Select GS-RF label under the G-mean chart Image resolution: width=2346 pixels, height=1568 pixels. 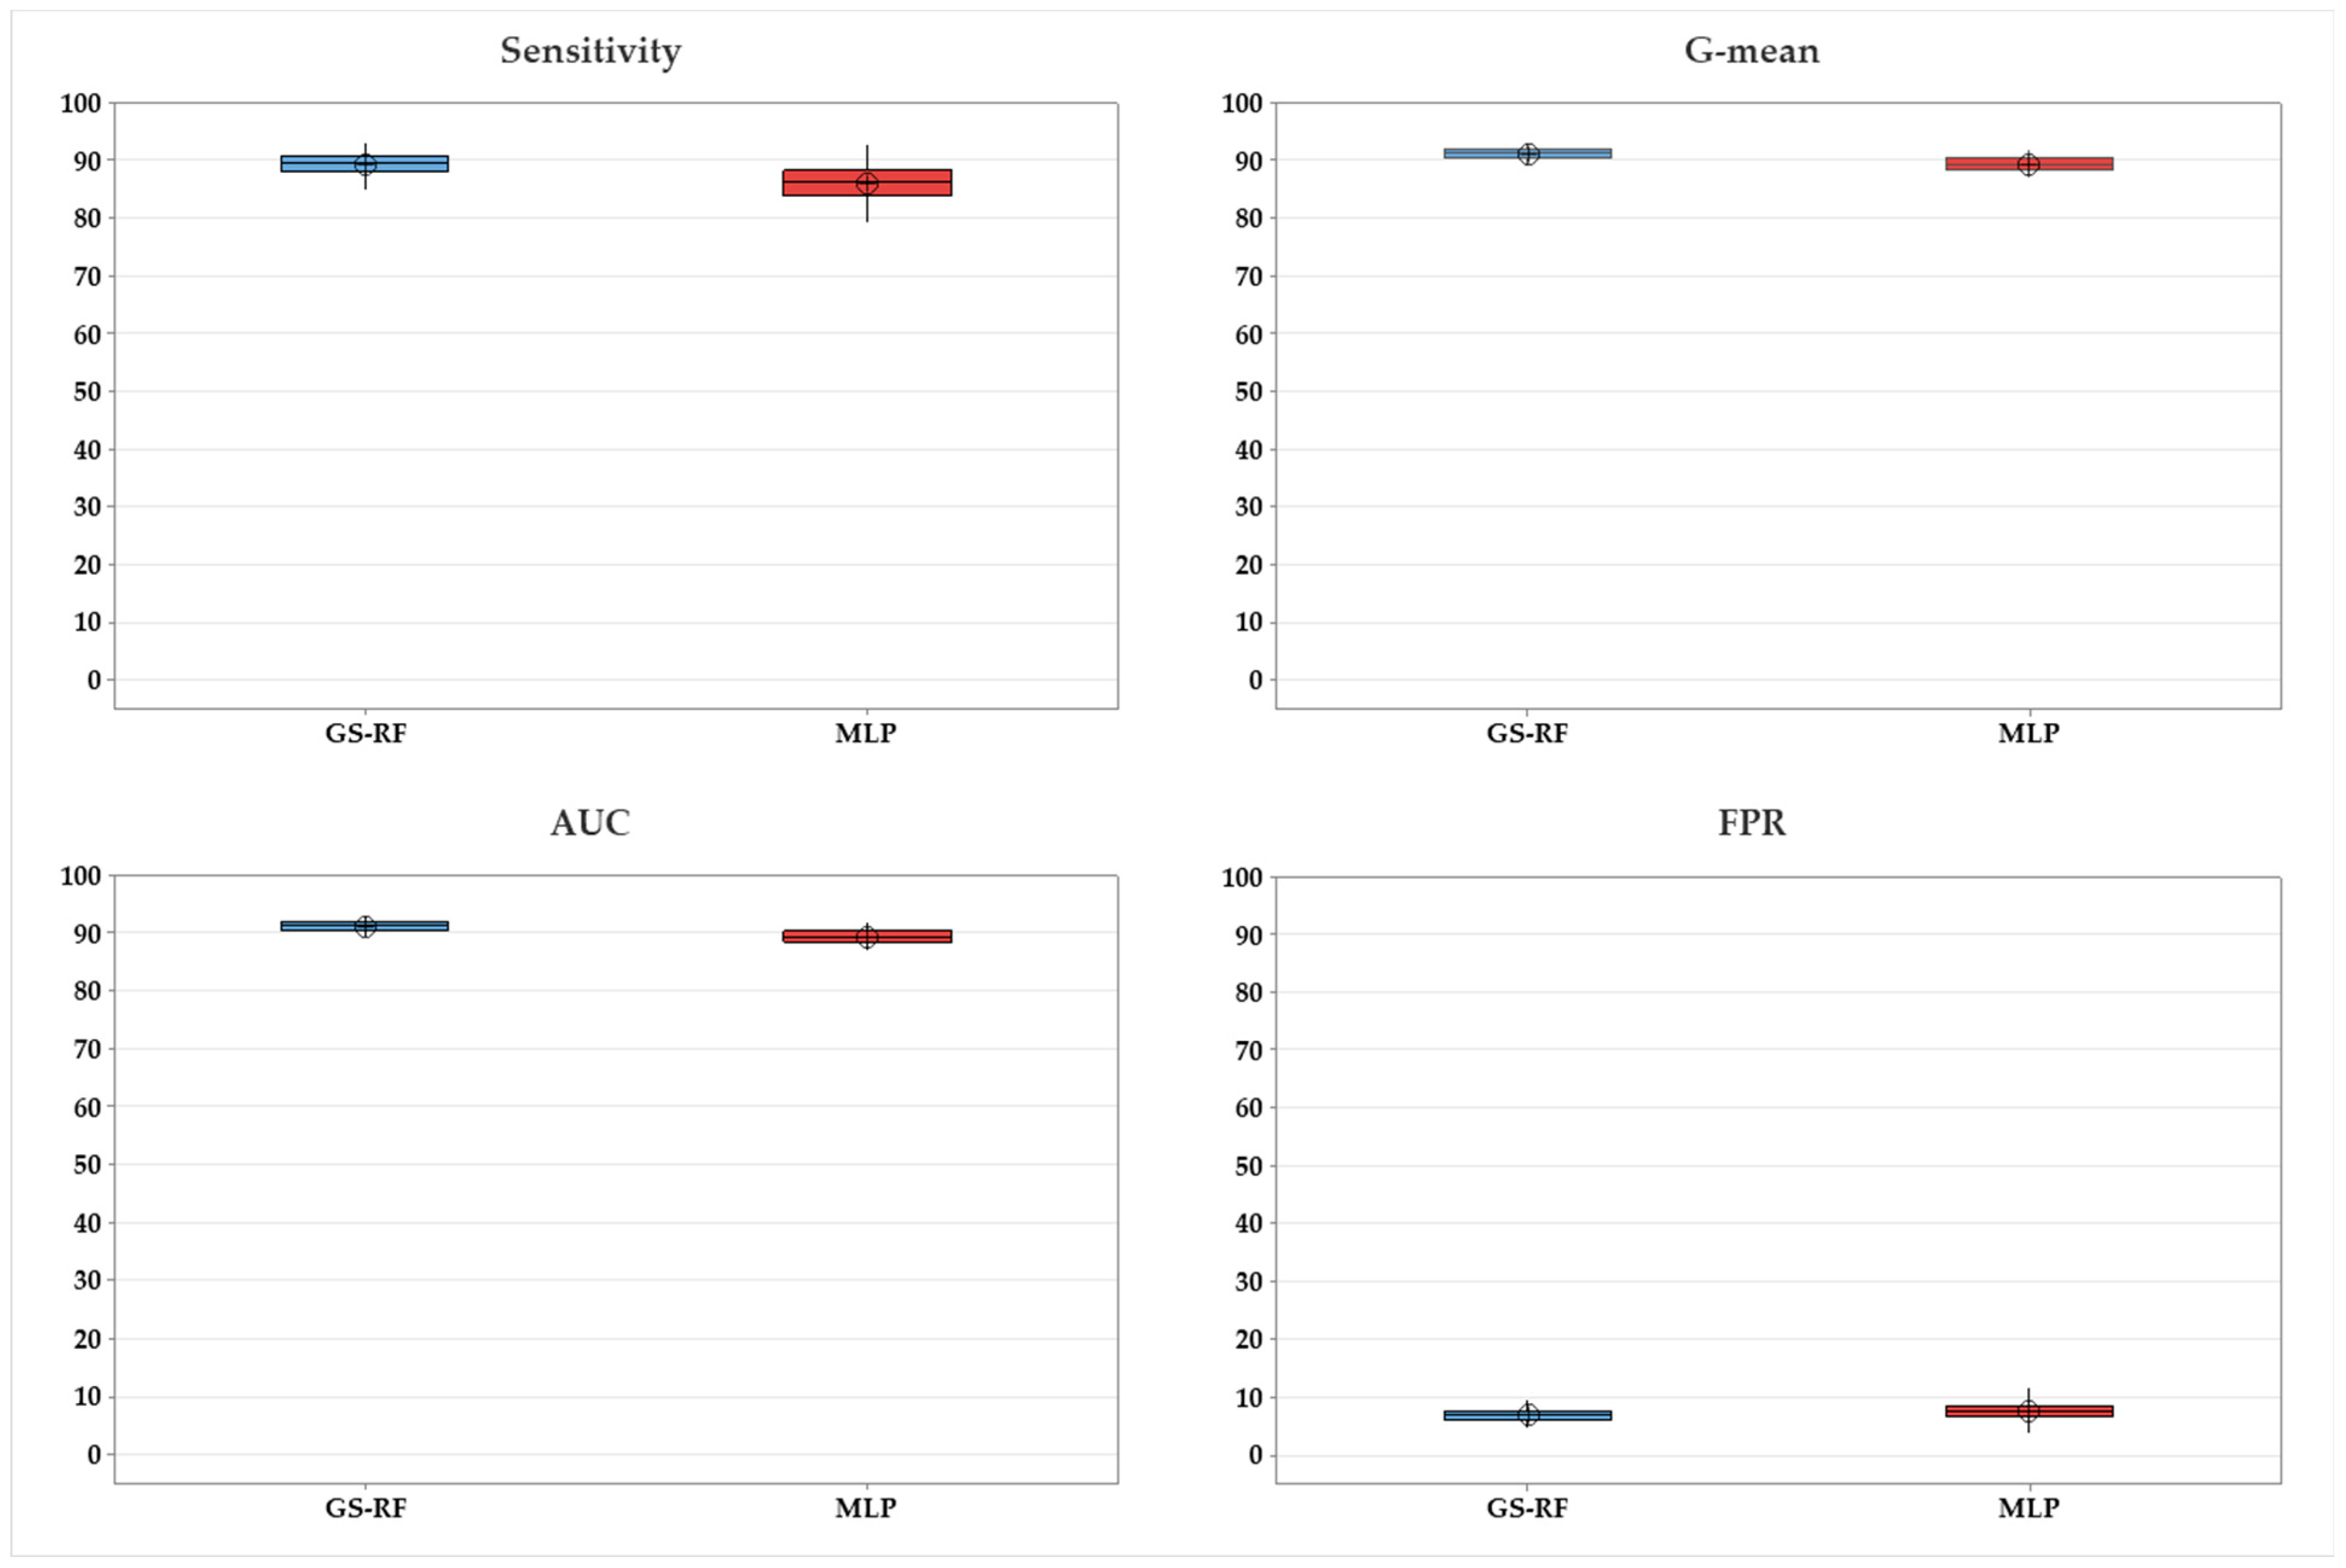pyautogui.click(x=1527, y=734)
